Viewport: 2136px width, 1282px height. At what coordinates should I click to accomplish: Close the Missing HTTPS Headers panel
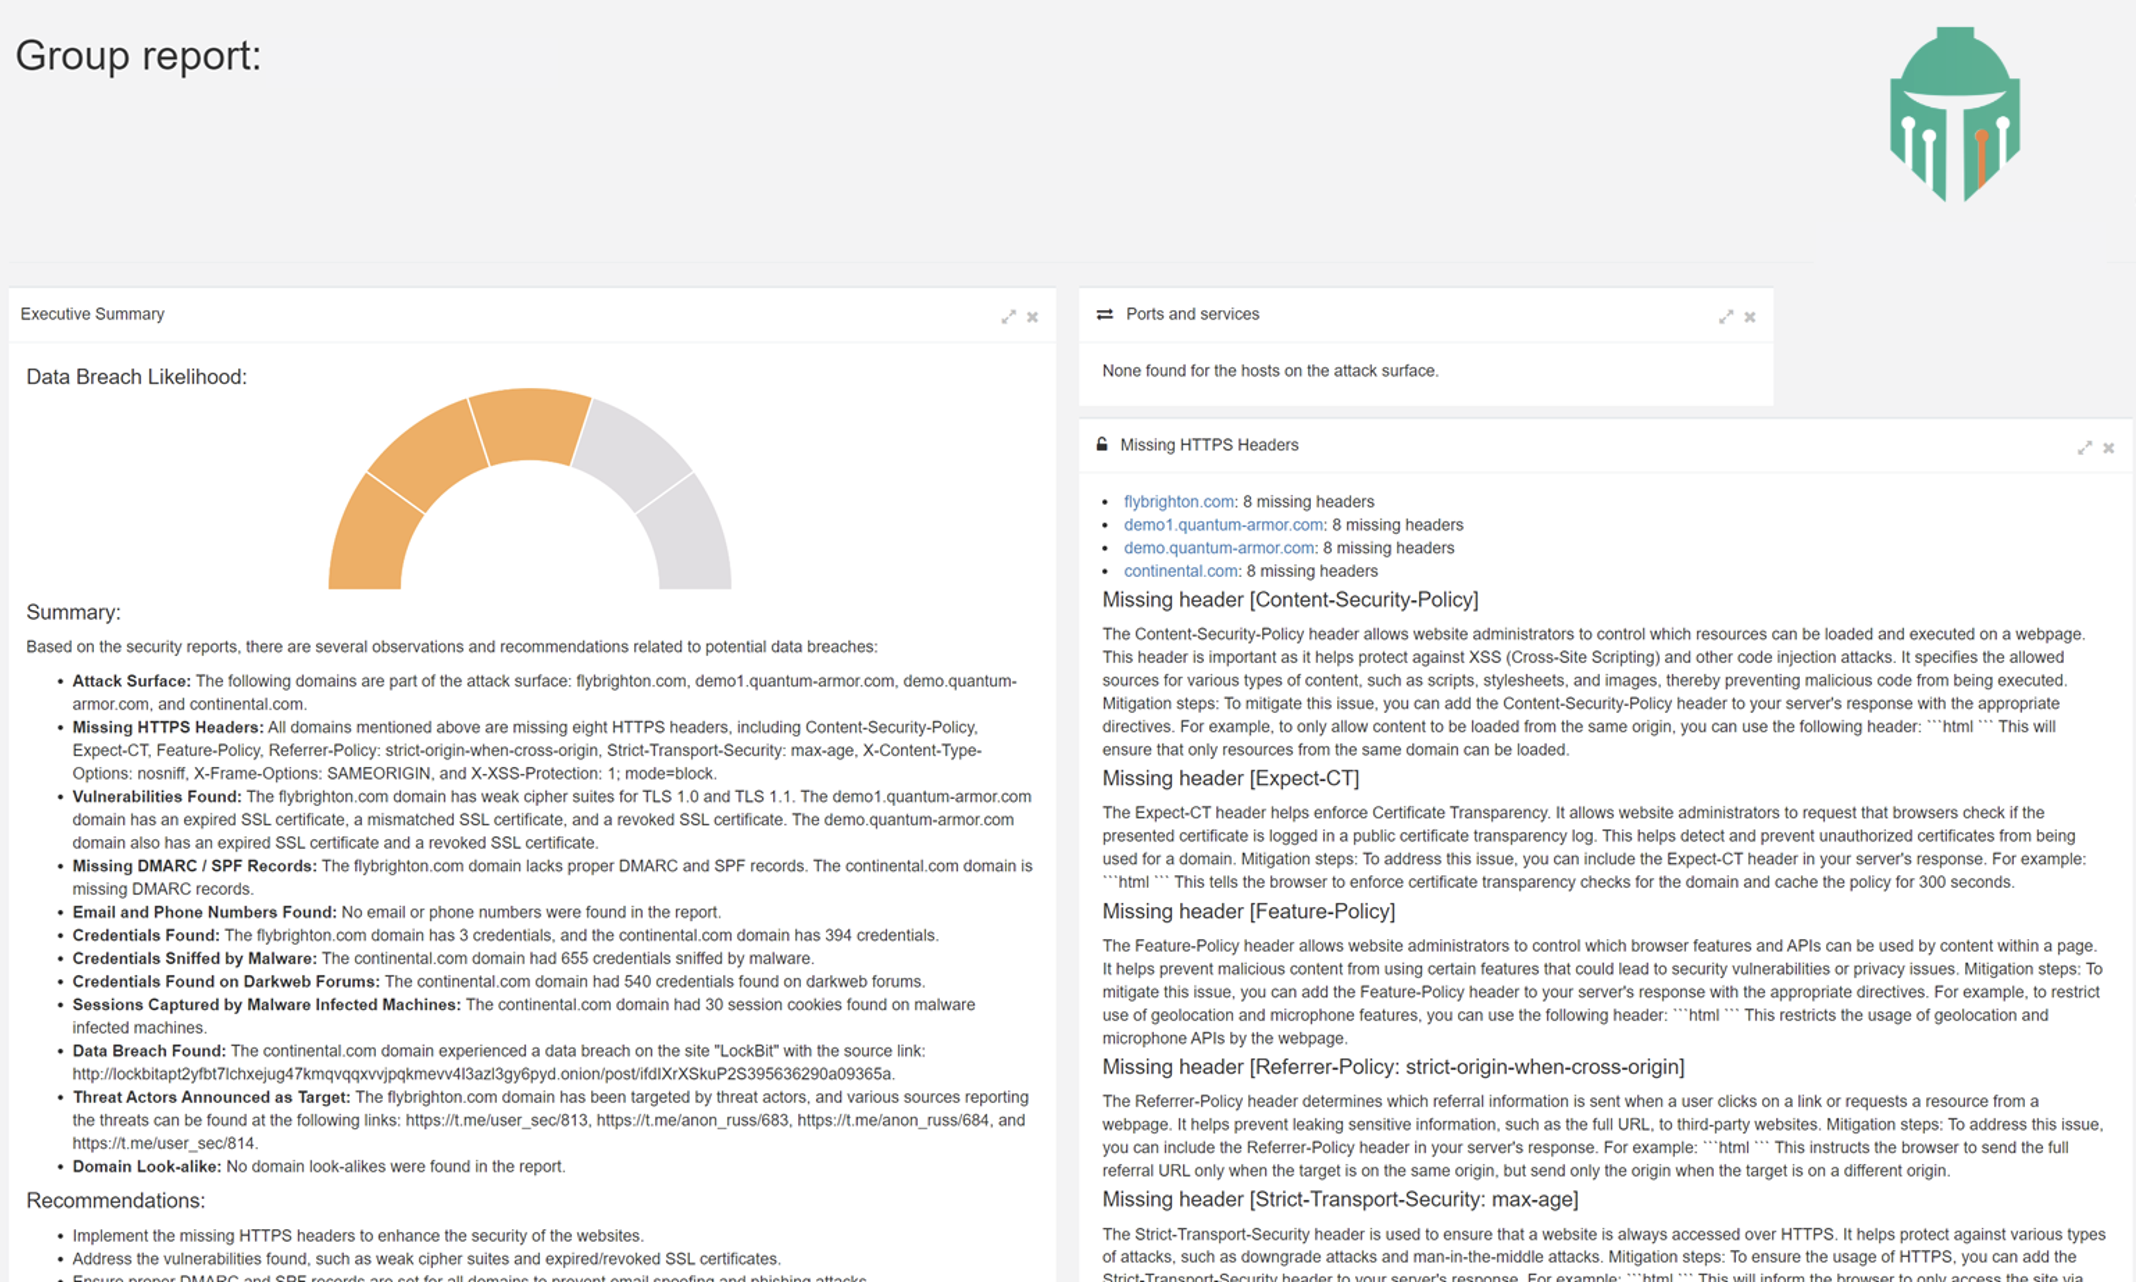(x=2109, y=448)
